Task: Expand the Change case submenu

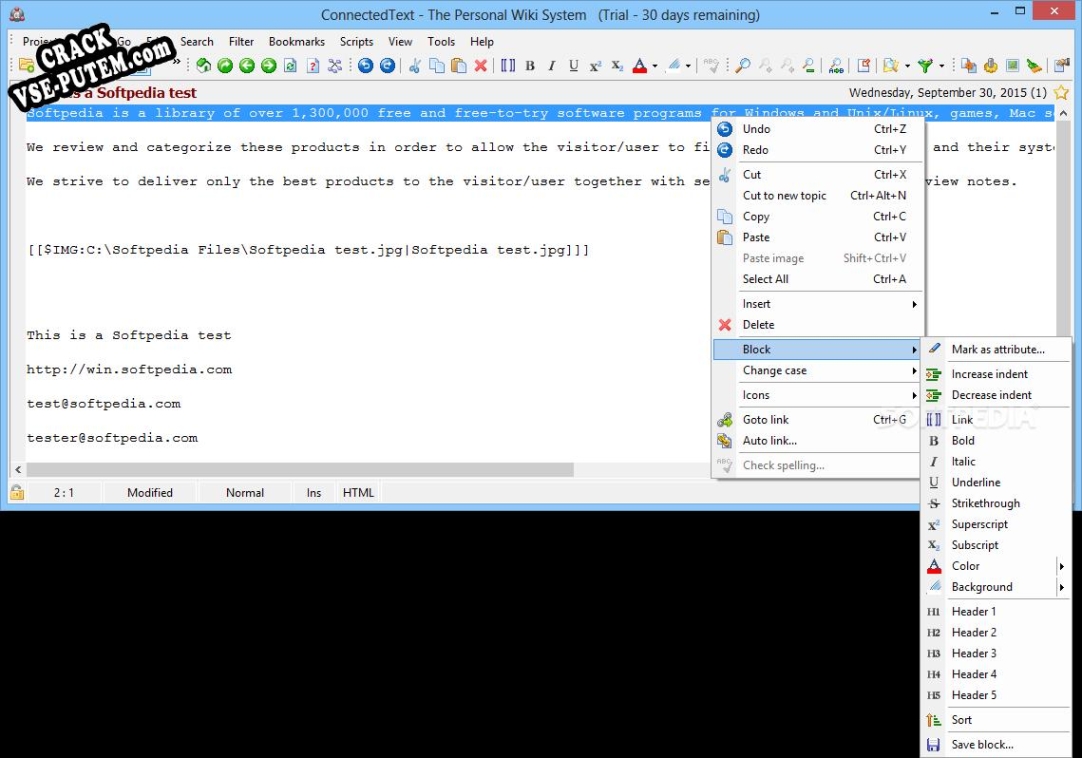Action: click(913, 371)
